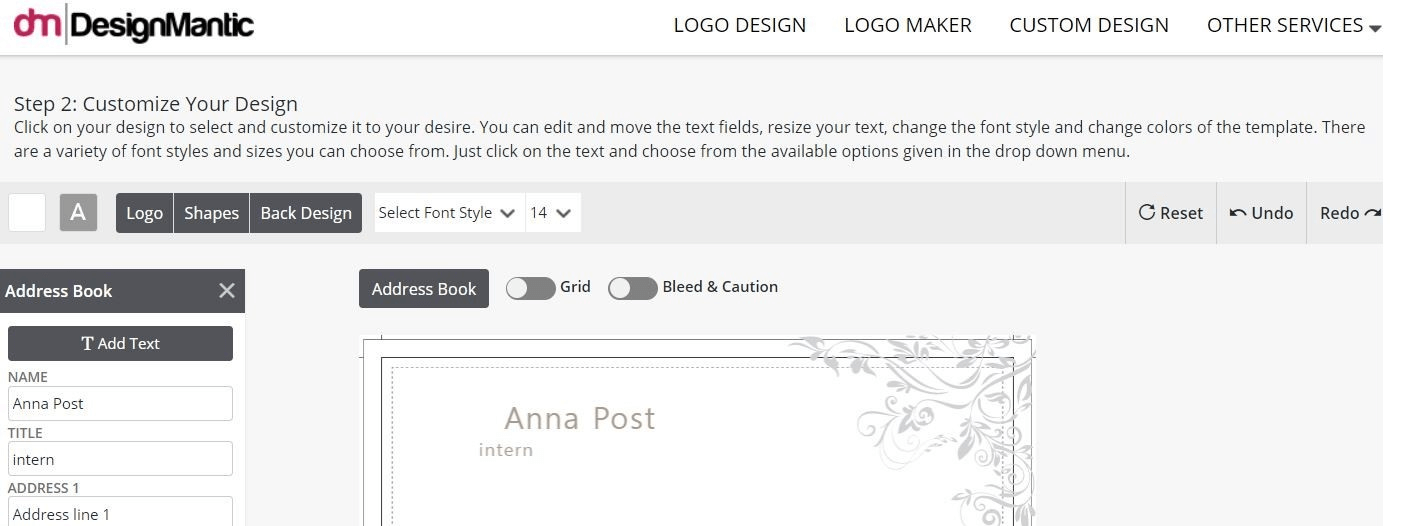Click the Shapes button
This screenshot has width=1421, height=526.
click(x=211, y=213)
